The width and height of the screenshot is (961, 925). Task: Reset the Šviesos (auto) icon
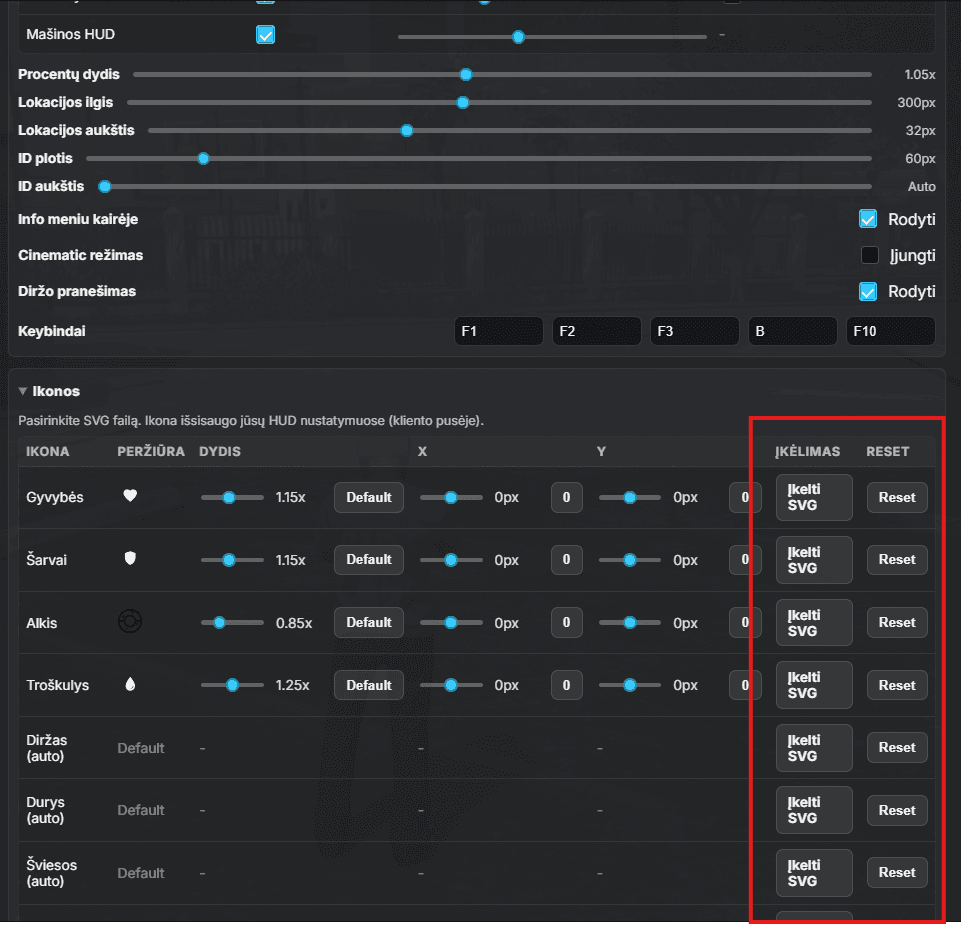point(897,873)
